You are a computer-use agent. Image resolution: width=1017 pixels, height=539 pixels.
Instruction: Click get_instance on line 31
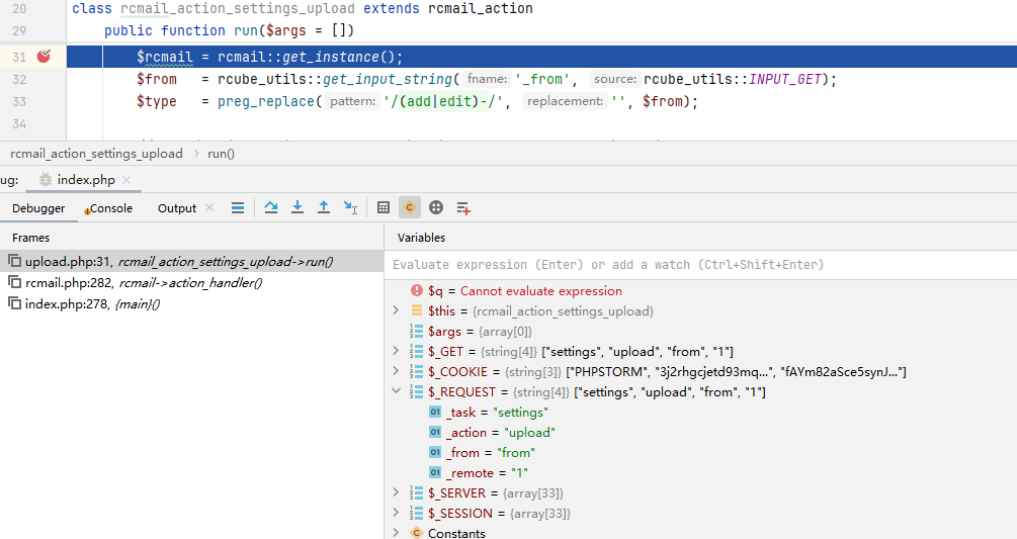click(331, 57)
